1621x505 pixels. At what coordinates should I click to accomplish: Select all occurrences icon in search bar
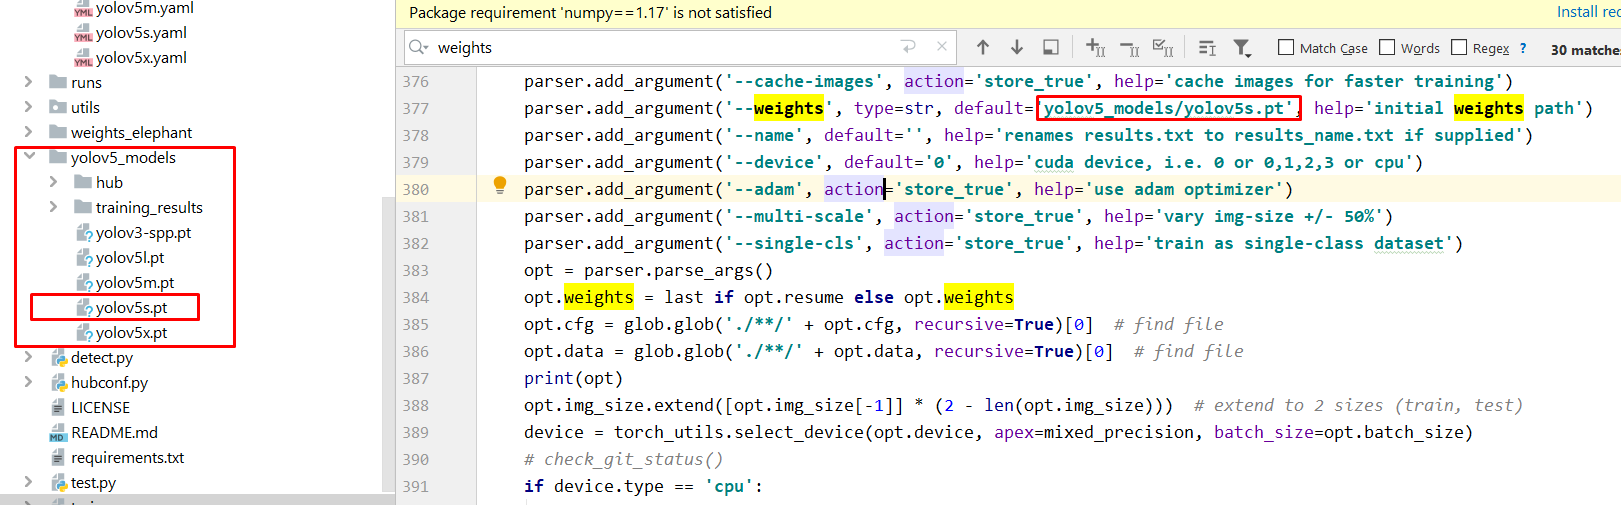(x=1163, y=47)
